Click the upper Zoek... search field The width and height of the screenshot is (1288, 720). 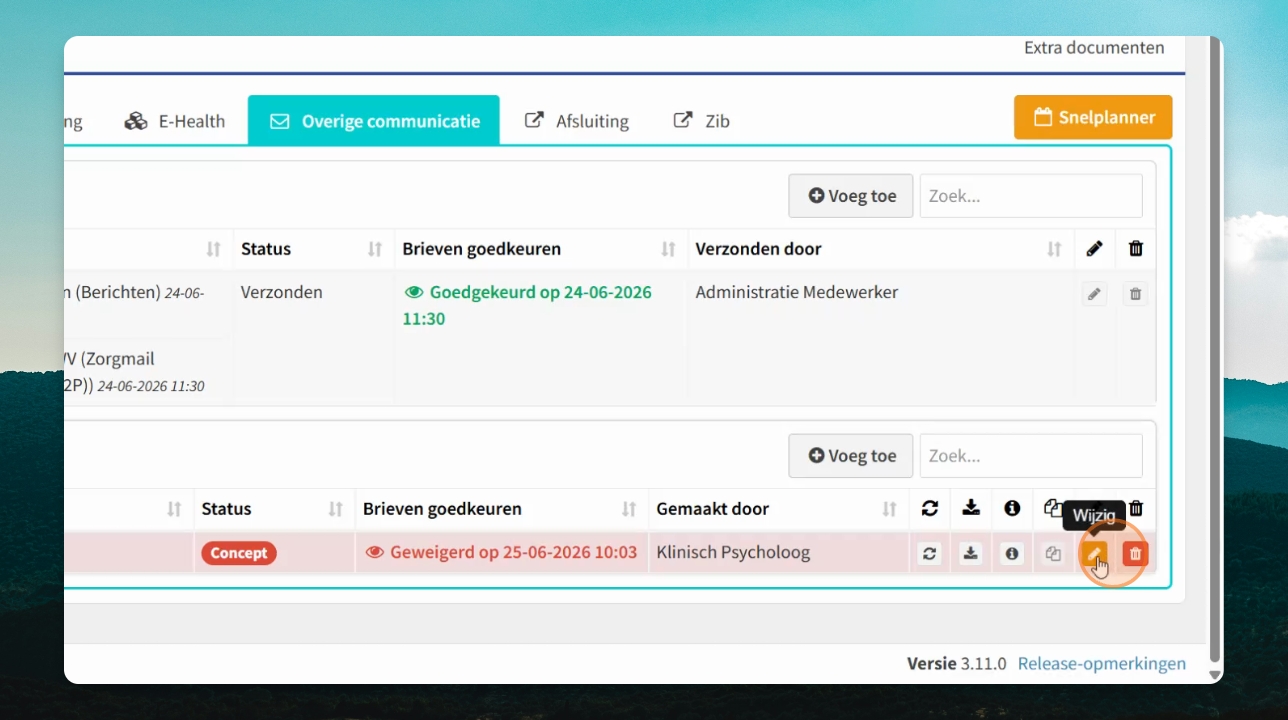1031,196
